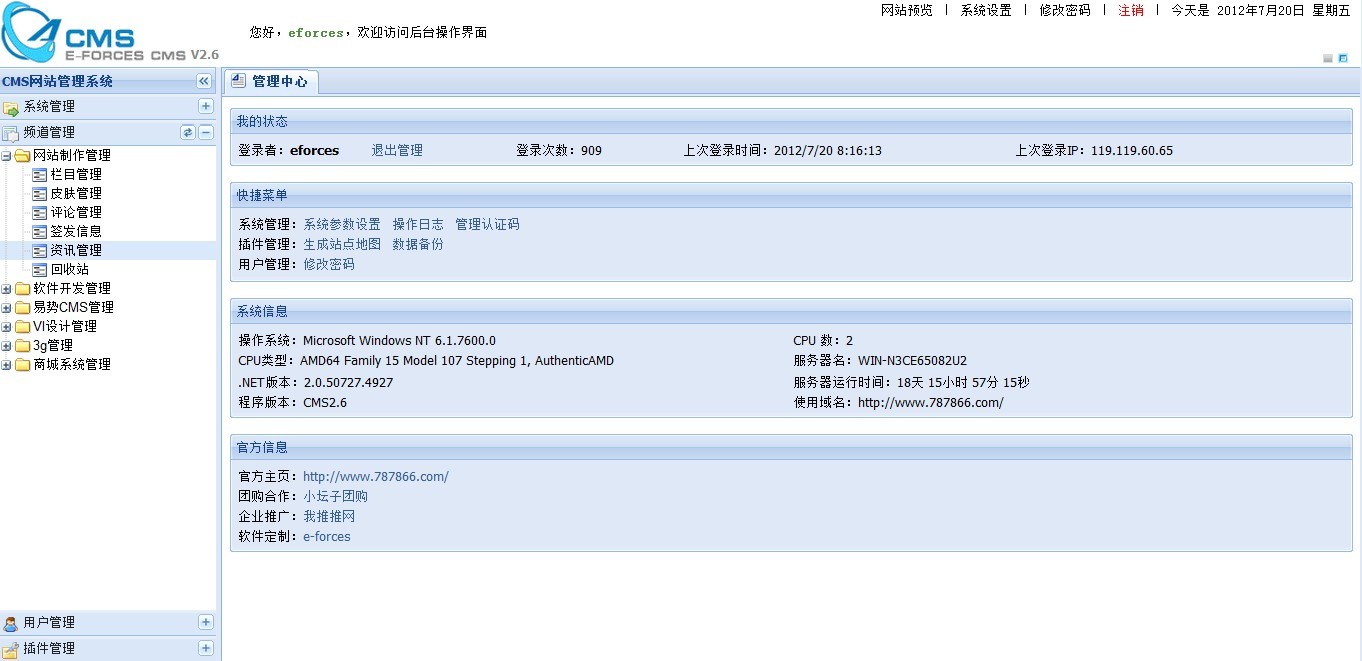The image size is (1362, 661).
Task: Click the 插件管理 plugin icon at bottom sidebar
Action: coord(12,648)
